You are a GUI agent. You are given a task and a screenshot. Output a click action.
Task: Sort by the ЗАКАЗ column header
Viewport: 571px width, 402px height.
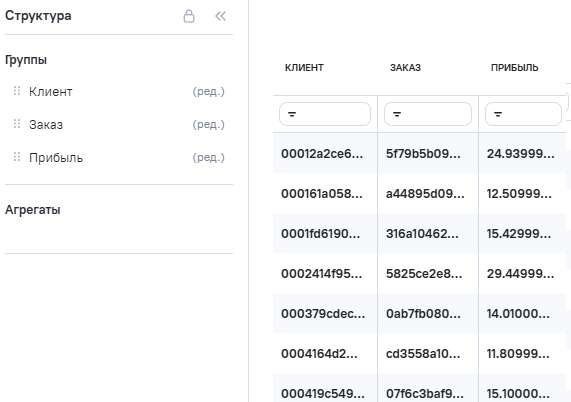(x=405, y=68)
